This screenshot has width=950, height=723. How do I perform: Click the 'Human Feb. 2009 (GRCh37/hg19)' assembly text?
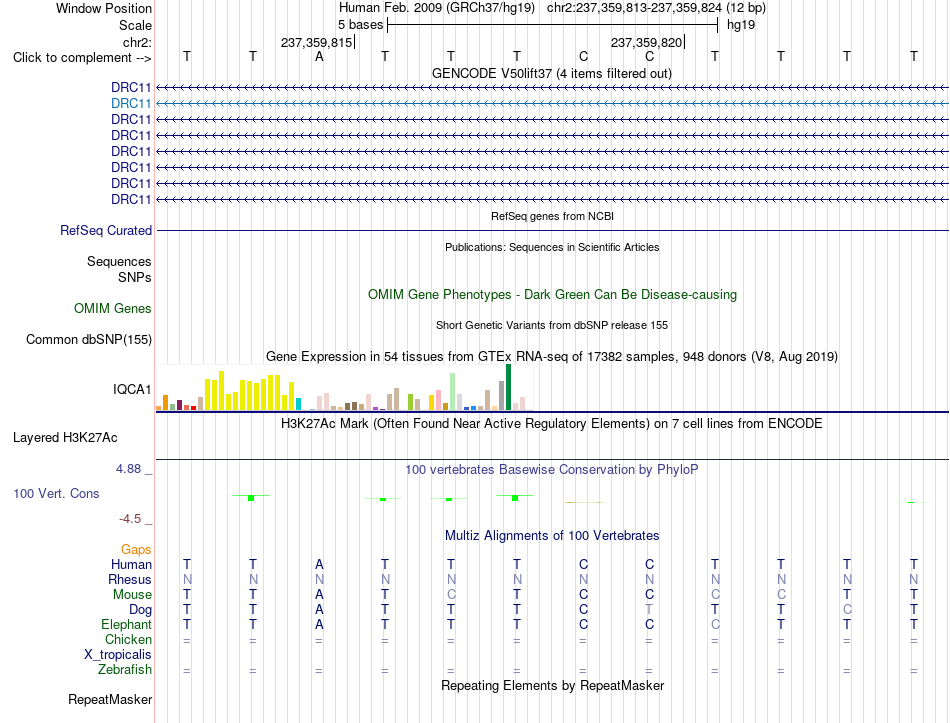437,8
